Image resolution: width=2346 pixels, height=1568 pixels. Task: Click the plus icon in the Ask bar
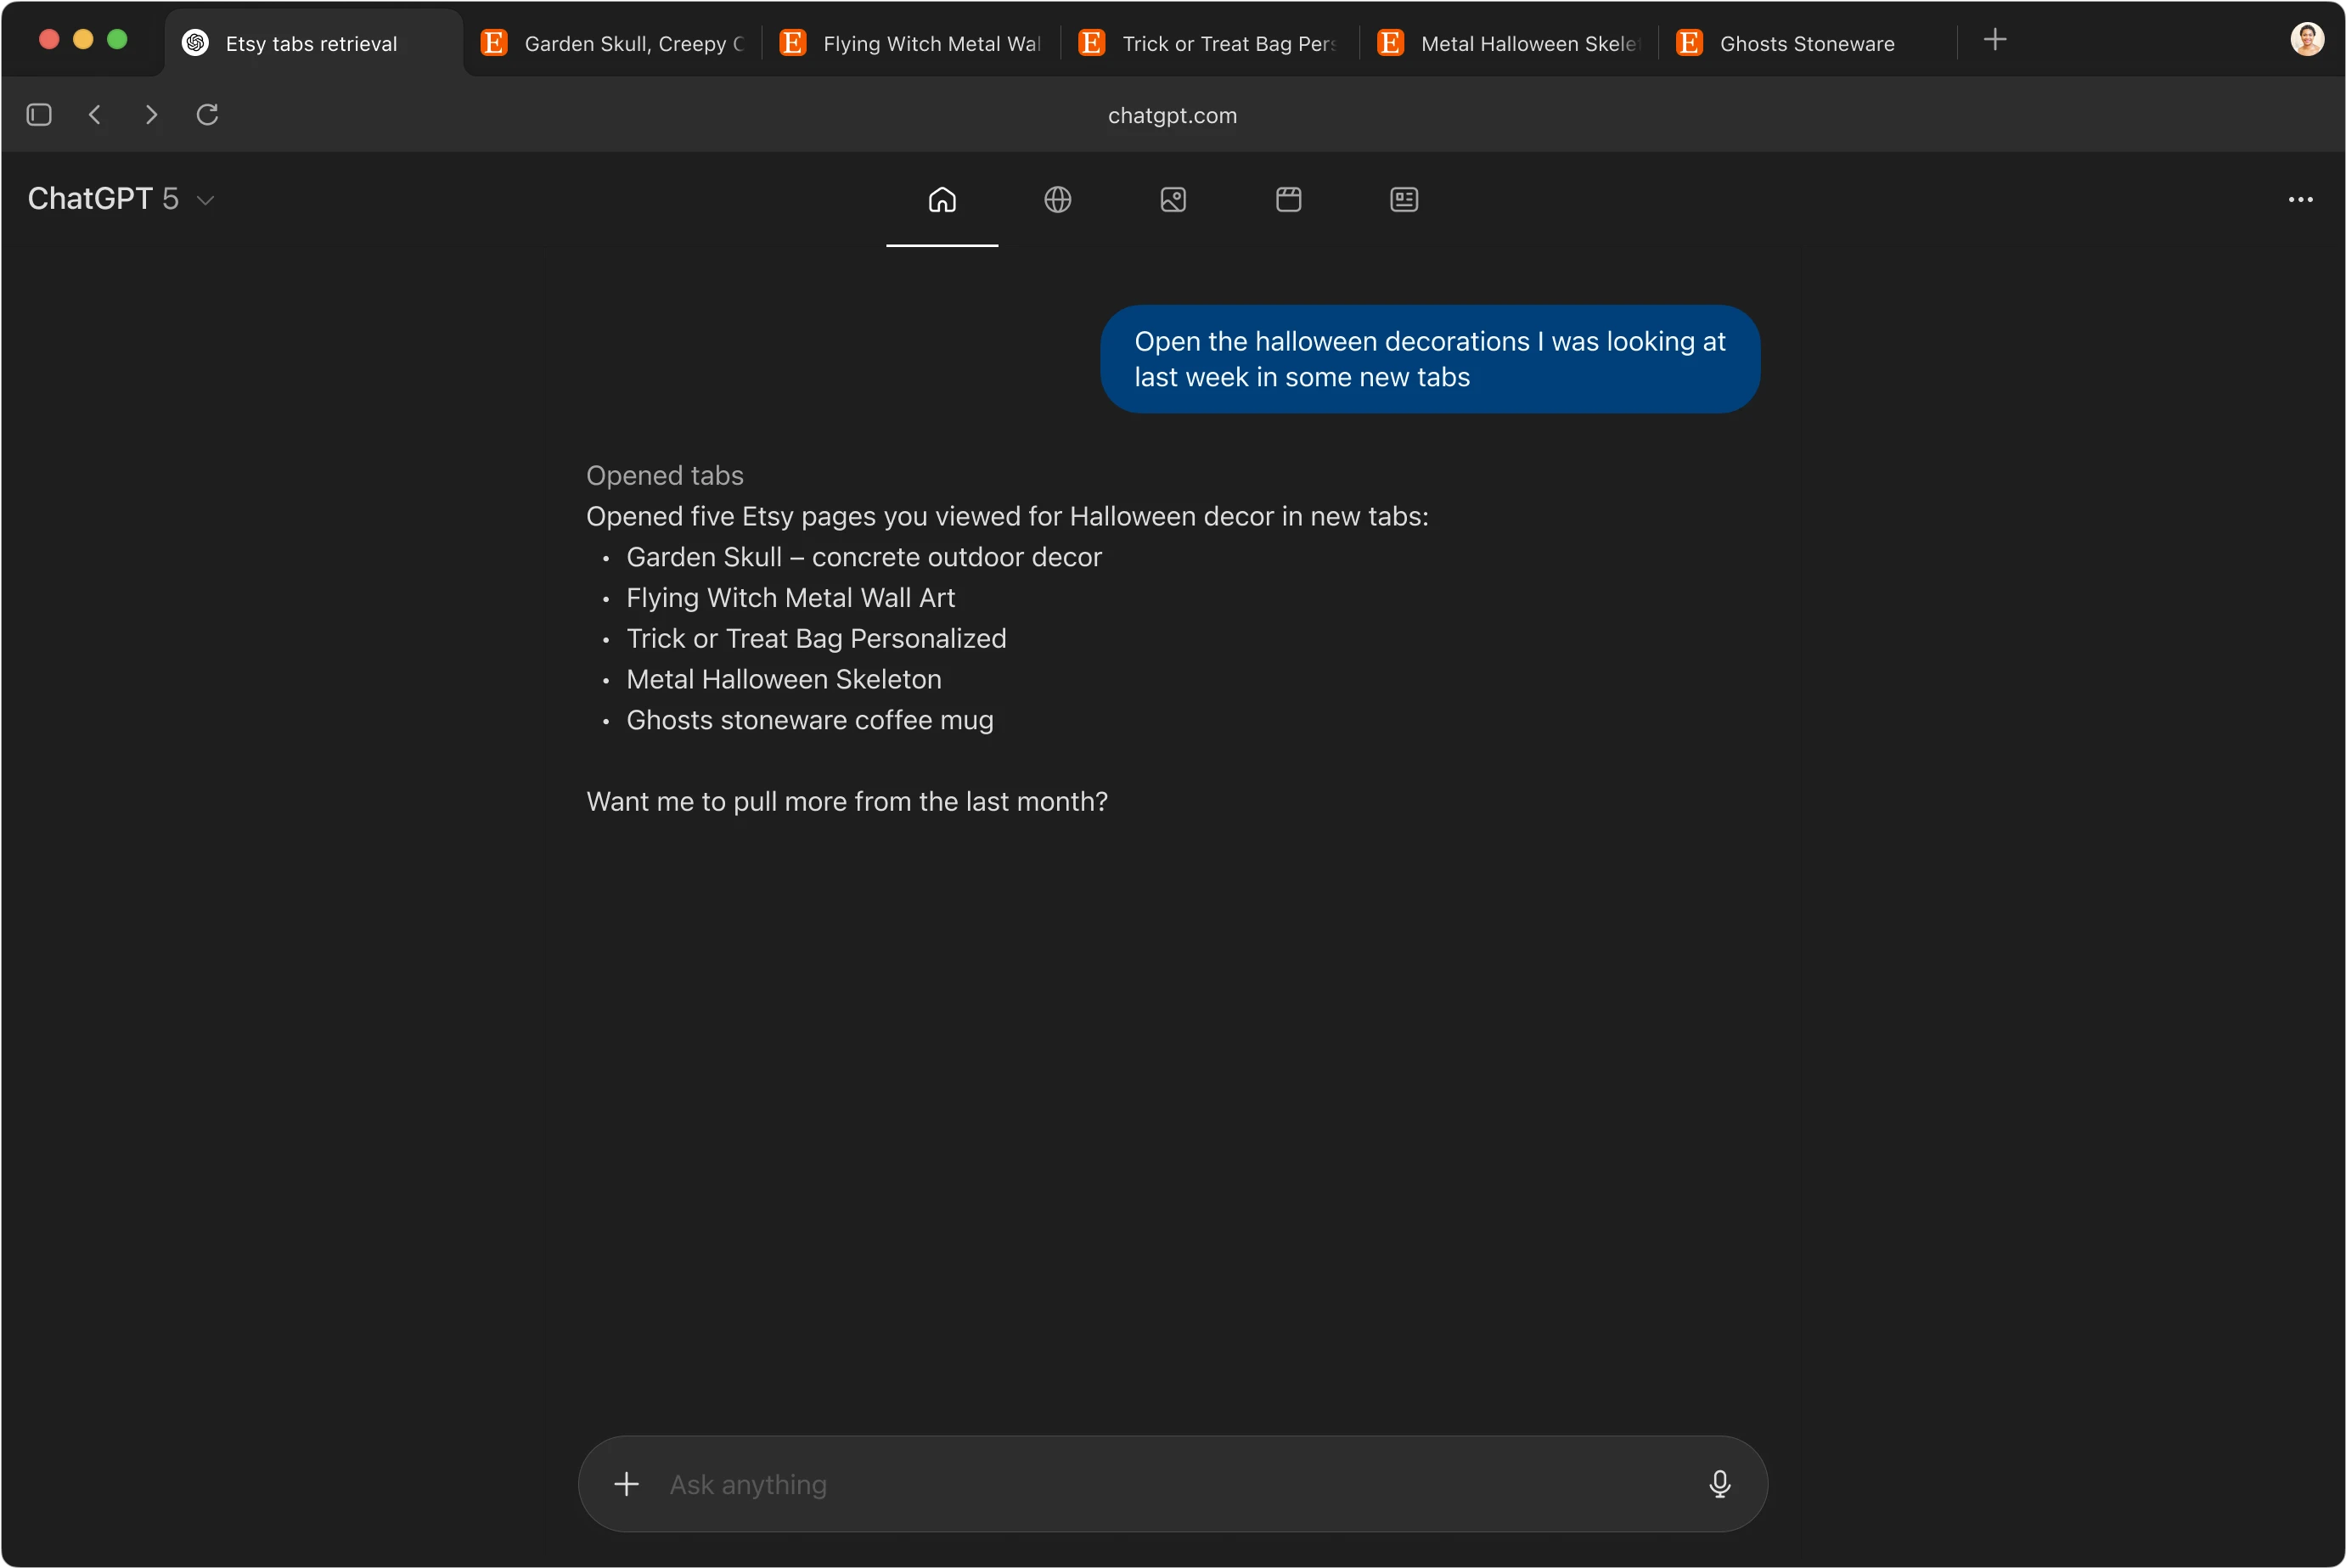(627, 1484)
